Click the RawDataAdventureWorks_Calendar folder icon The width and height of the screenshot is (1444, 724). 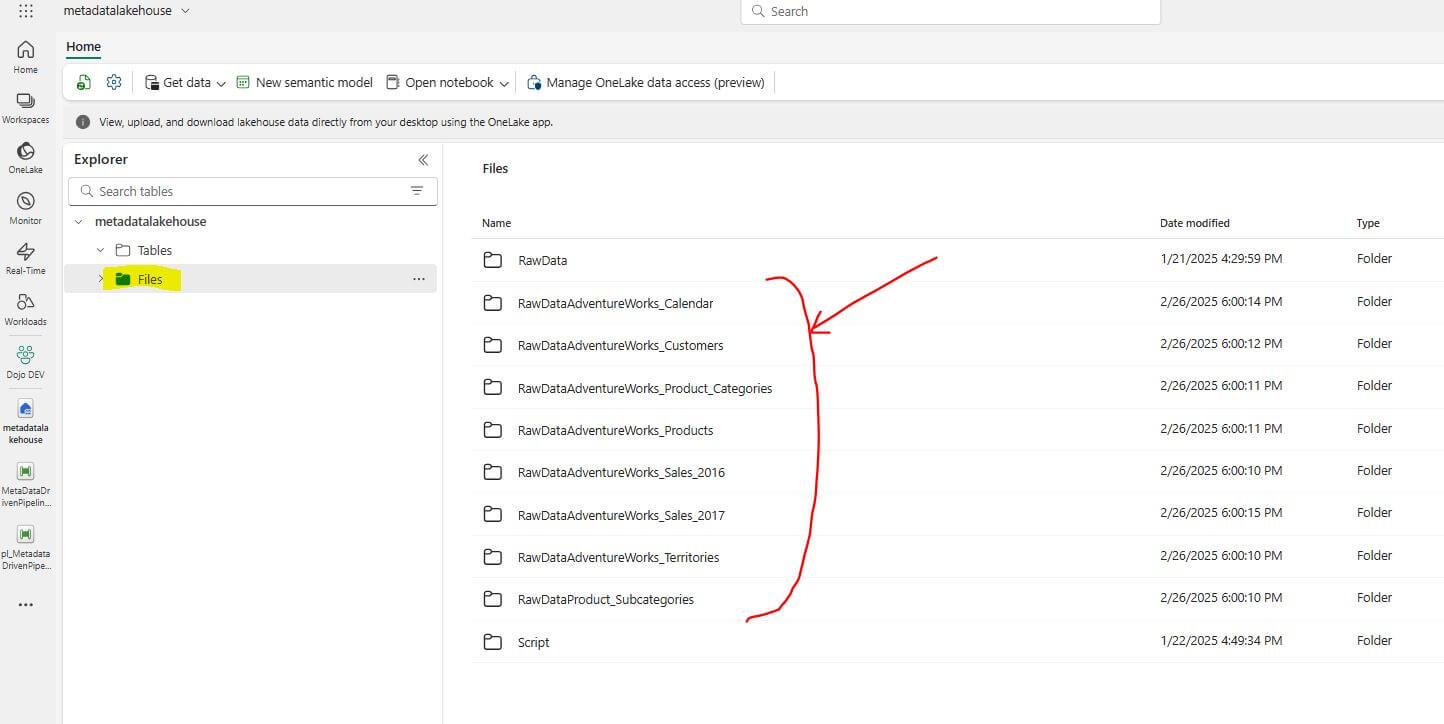pos(492,303)
